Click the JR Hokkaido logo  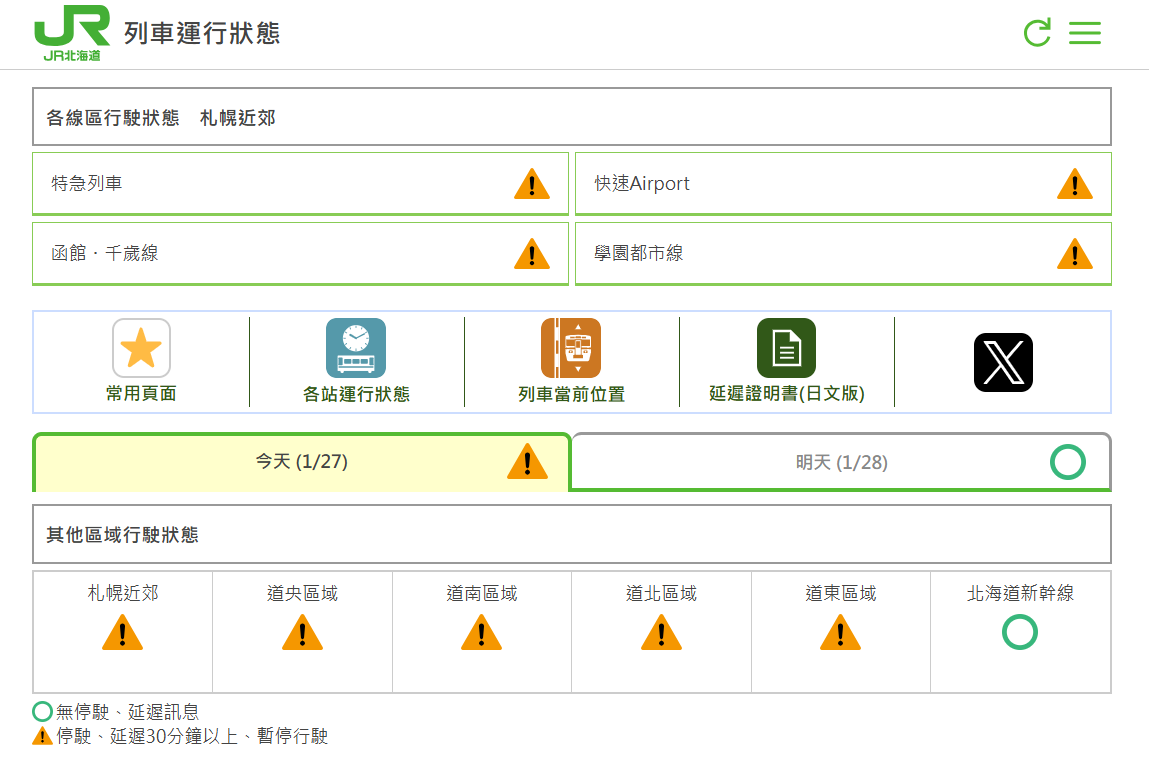72,34
